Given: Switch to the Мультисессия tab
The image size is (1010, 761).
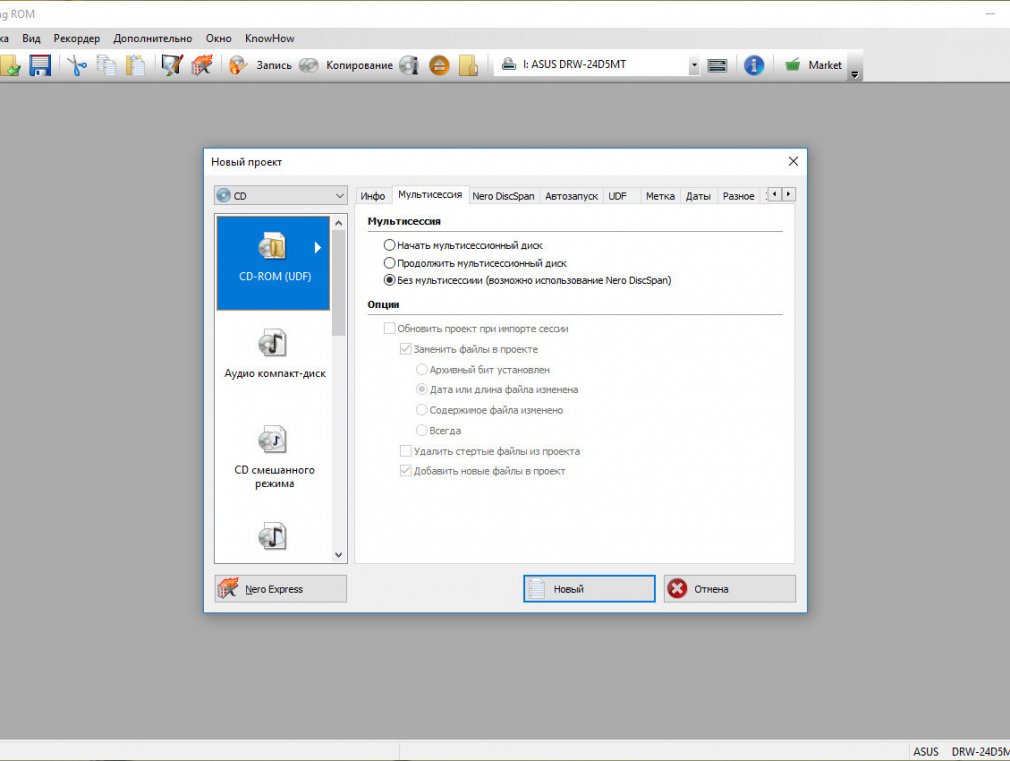Looking at the screenshot, I should point(430,195).
